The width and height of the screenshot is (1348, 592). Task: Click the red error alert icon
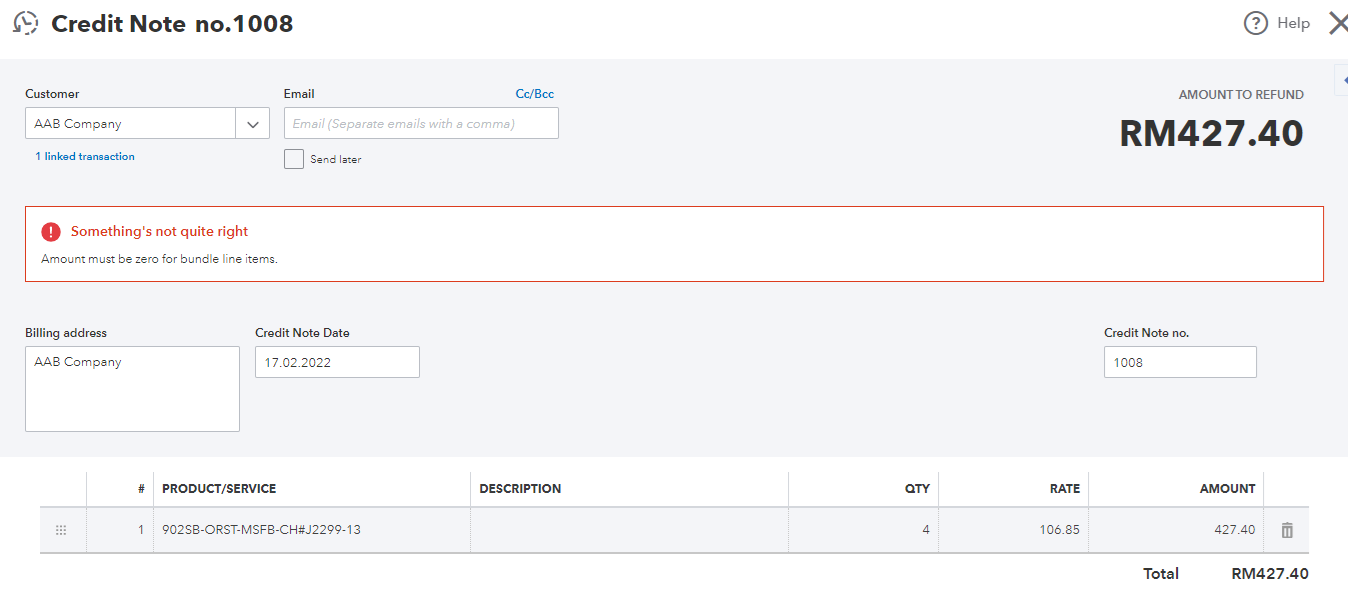(51, 232)
